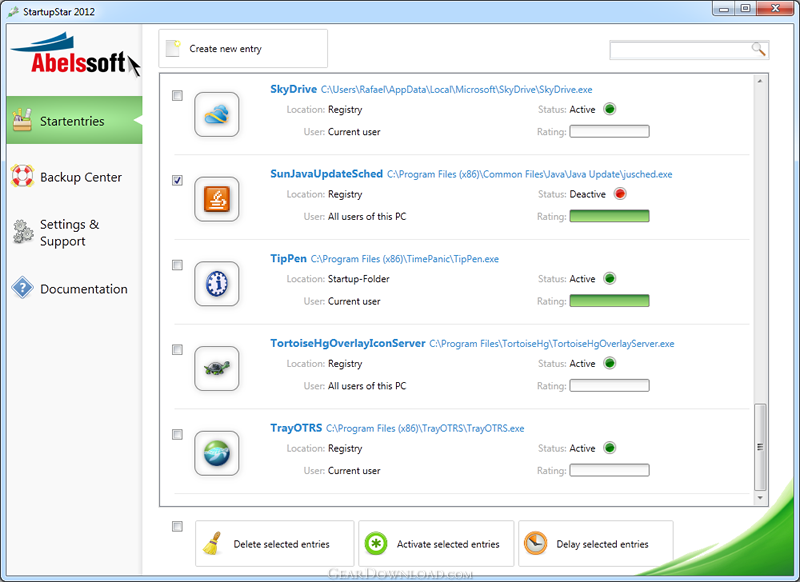Click the SkyDrive rating bar
800x582 pixels.
(x=609, y=132)
